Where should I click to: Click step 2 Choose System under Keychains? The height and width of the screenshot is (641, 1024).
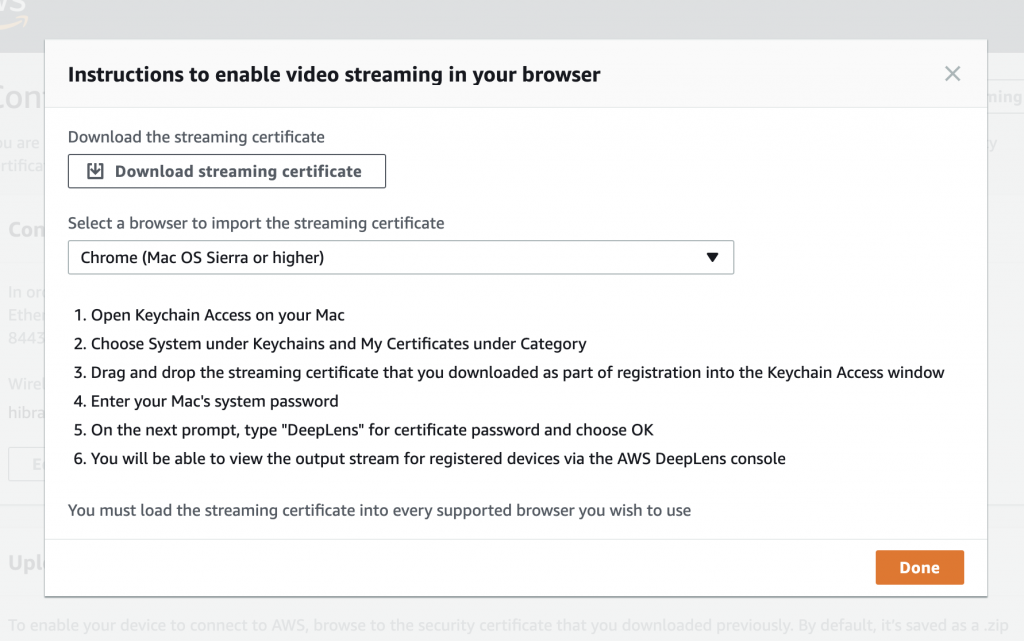tap(338, 344)
